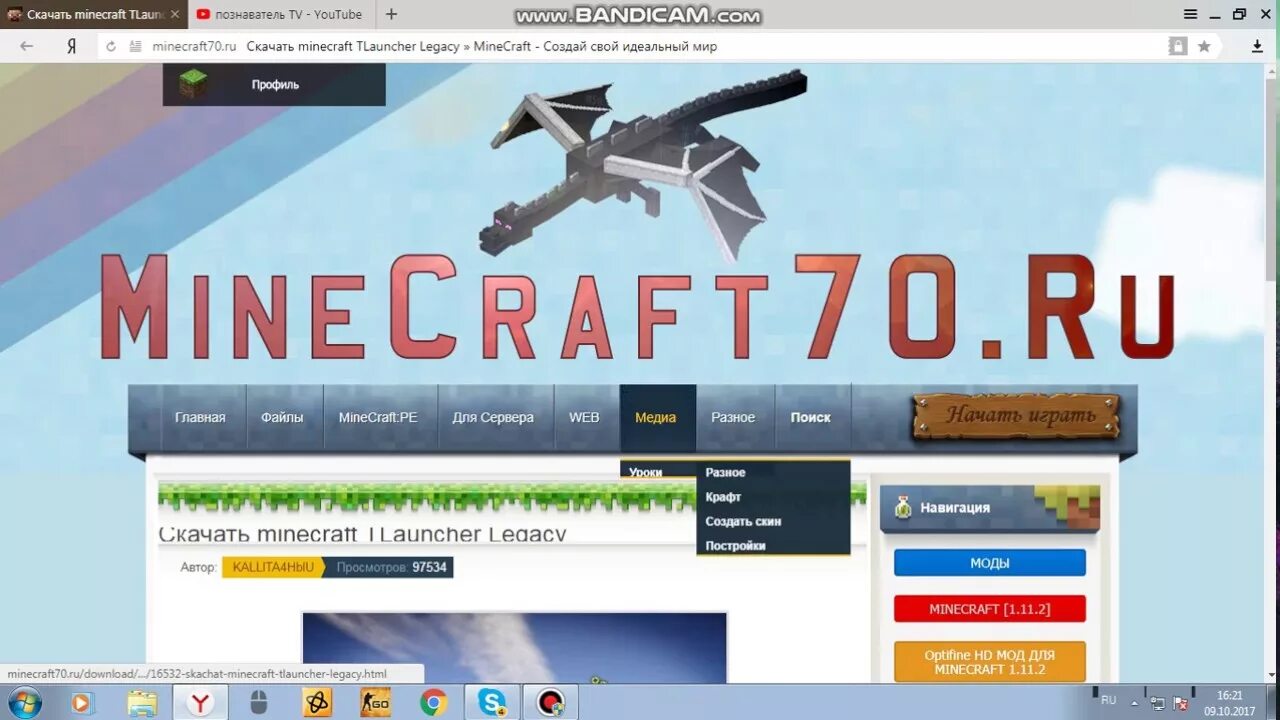Switch to the познаватель TV - YouTube tab
This screenshot has height=720, width=1280.
pyautogui.click(x=280, y=14)
